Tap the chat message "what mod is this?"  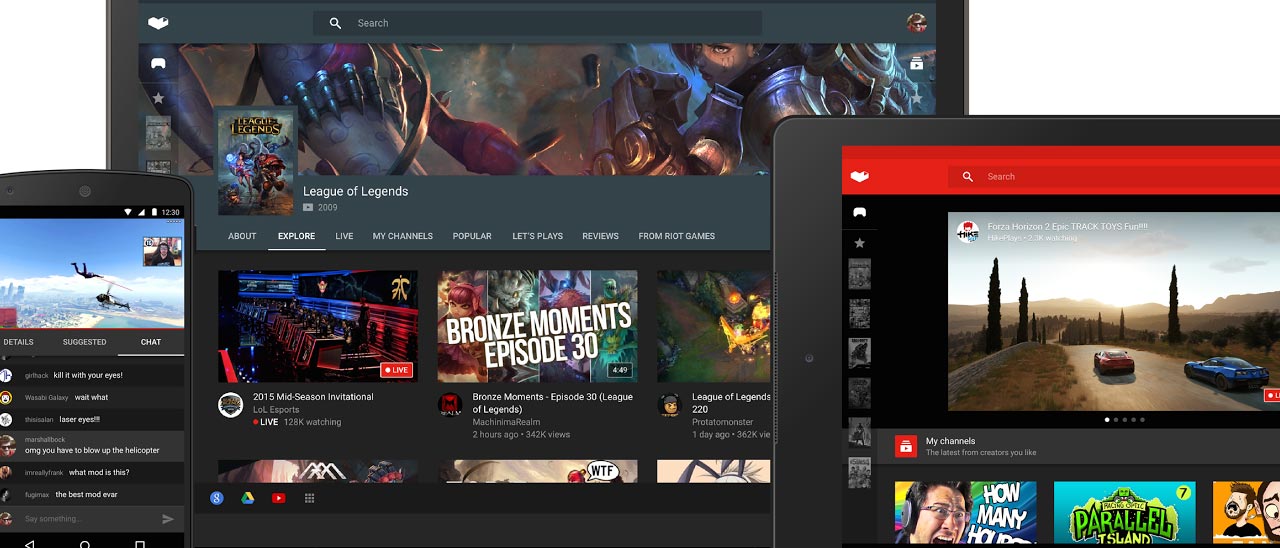point(98,472)
